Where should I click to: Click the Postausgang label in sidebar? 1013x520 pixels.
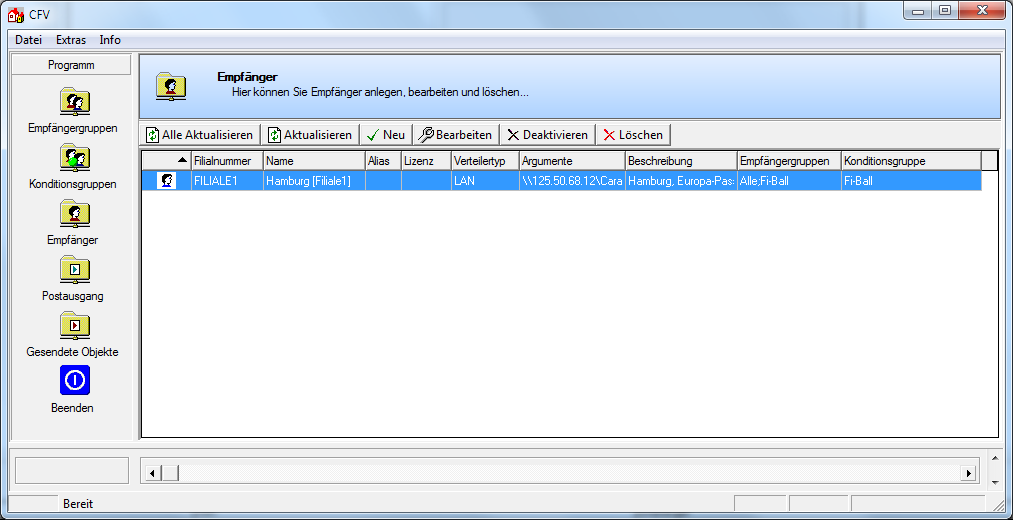tap(73, 296)
